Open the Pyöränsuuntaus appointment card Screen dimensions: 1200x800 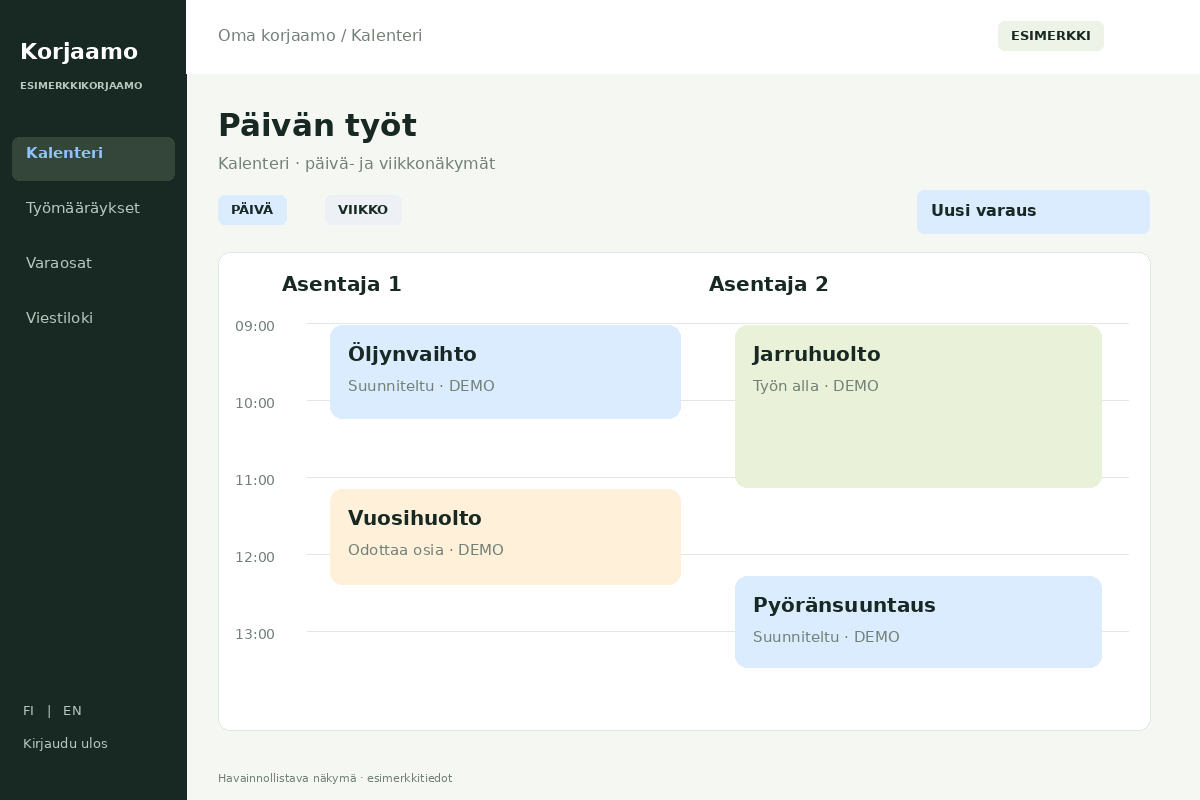click(918, 622)
